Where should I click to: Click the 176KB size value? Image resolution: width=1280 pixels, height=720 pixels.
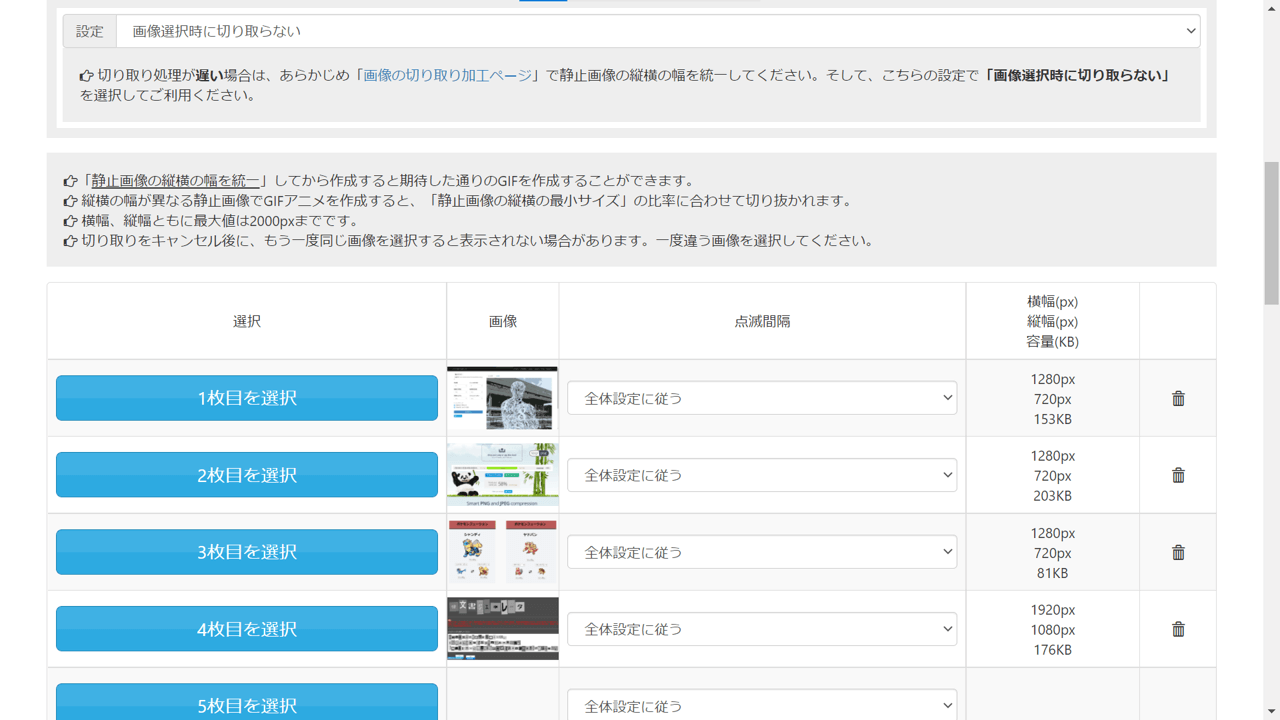pyautogui.click(x=1052, y=650)
